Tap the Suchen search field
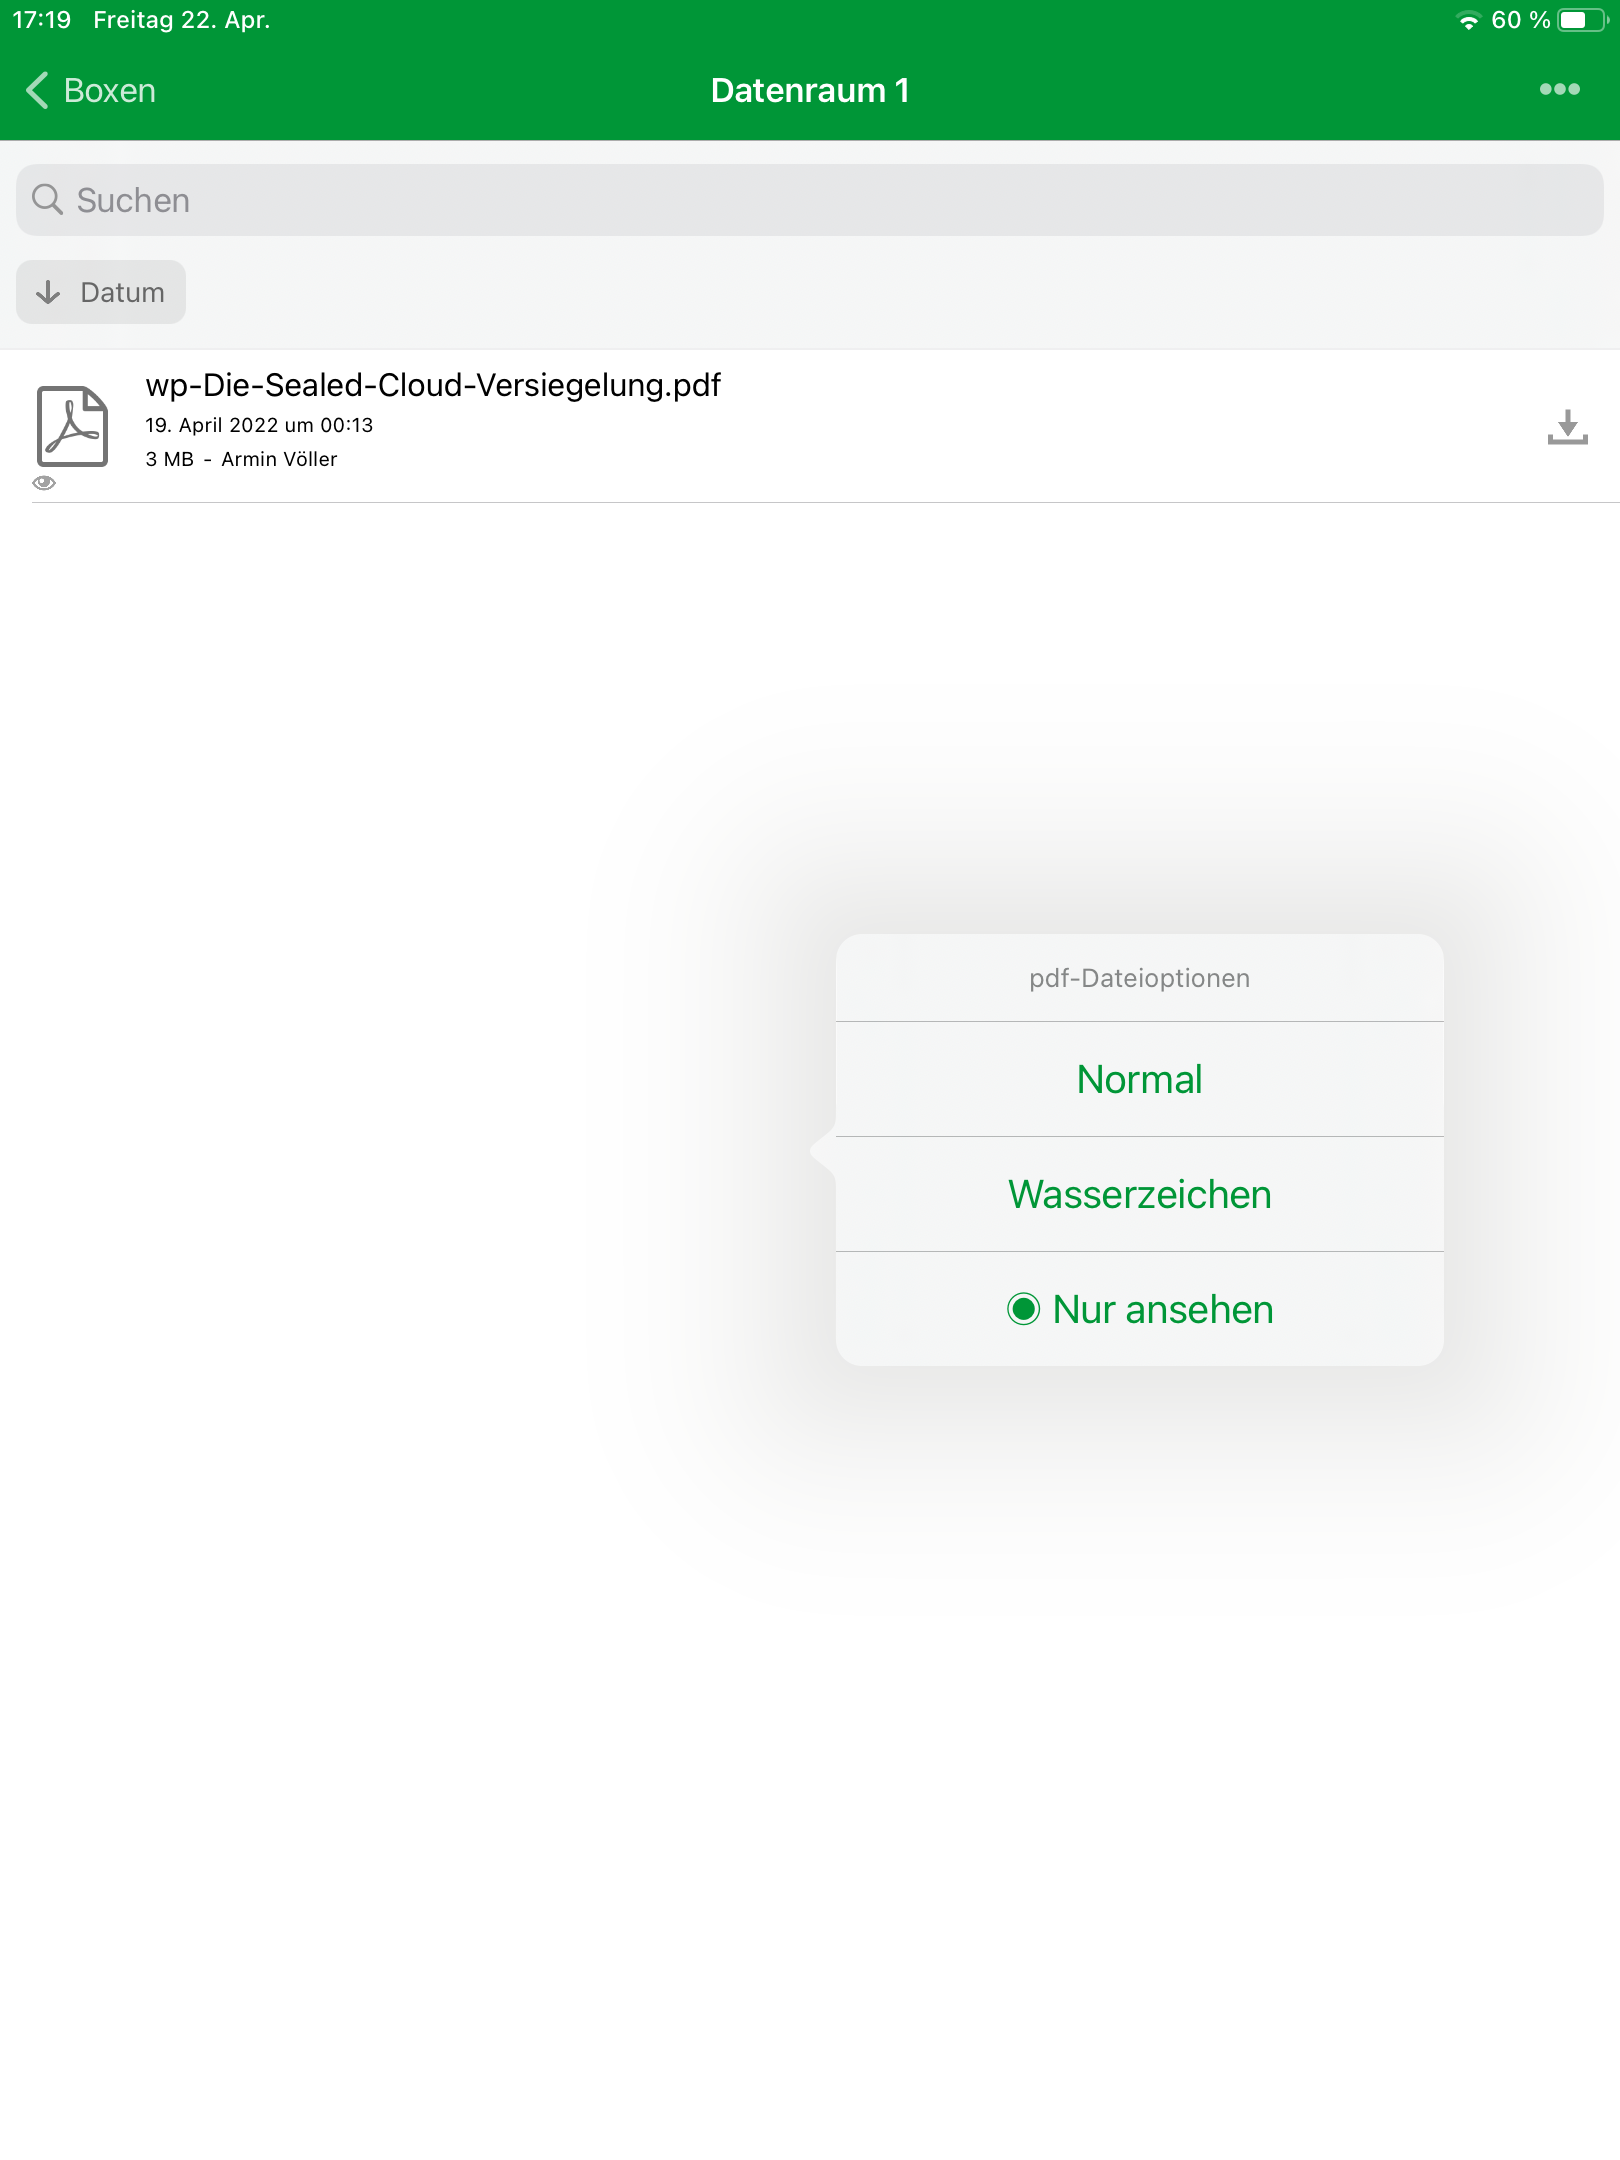This screenshot has height=2160, width=1620. (810, 200)
